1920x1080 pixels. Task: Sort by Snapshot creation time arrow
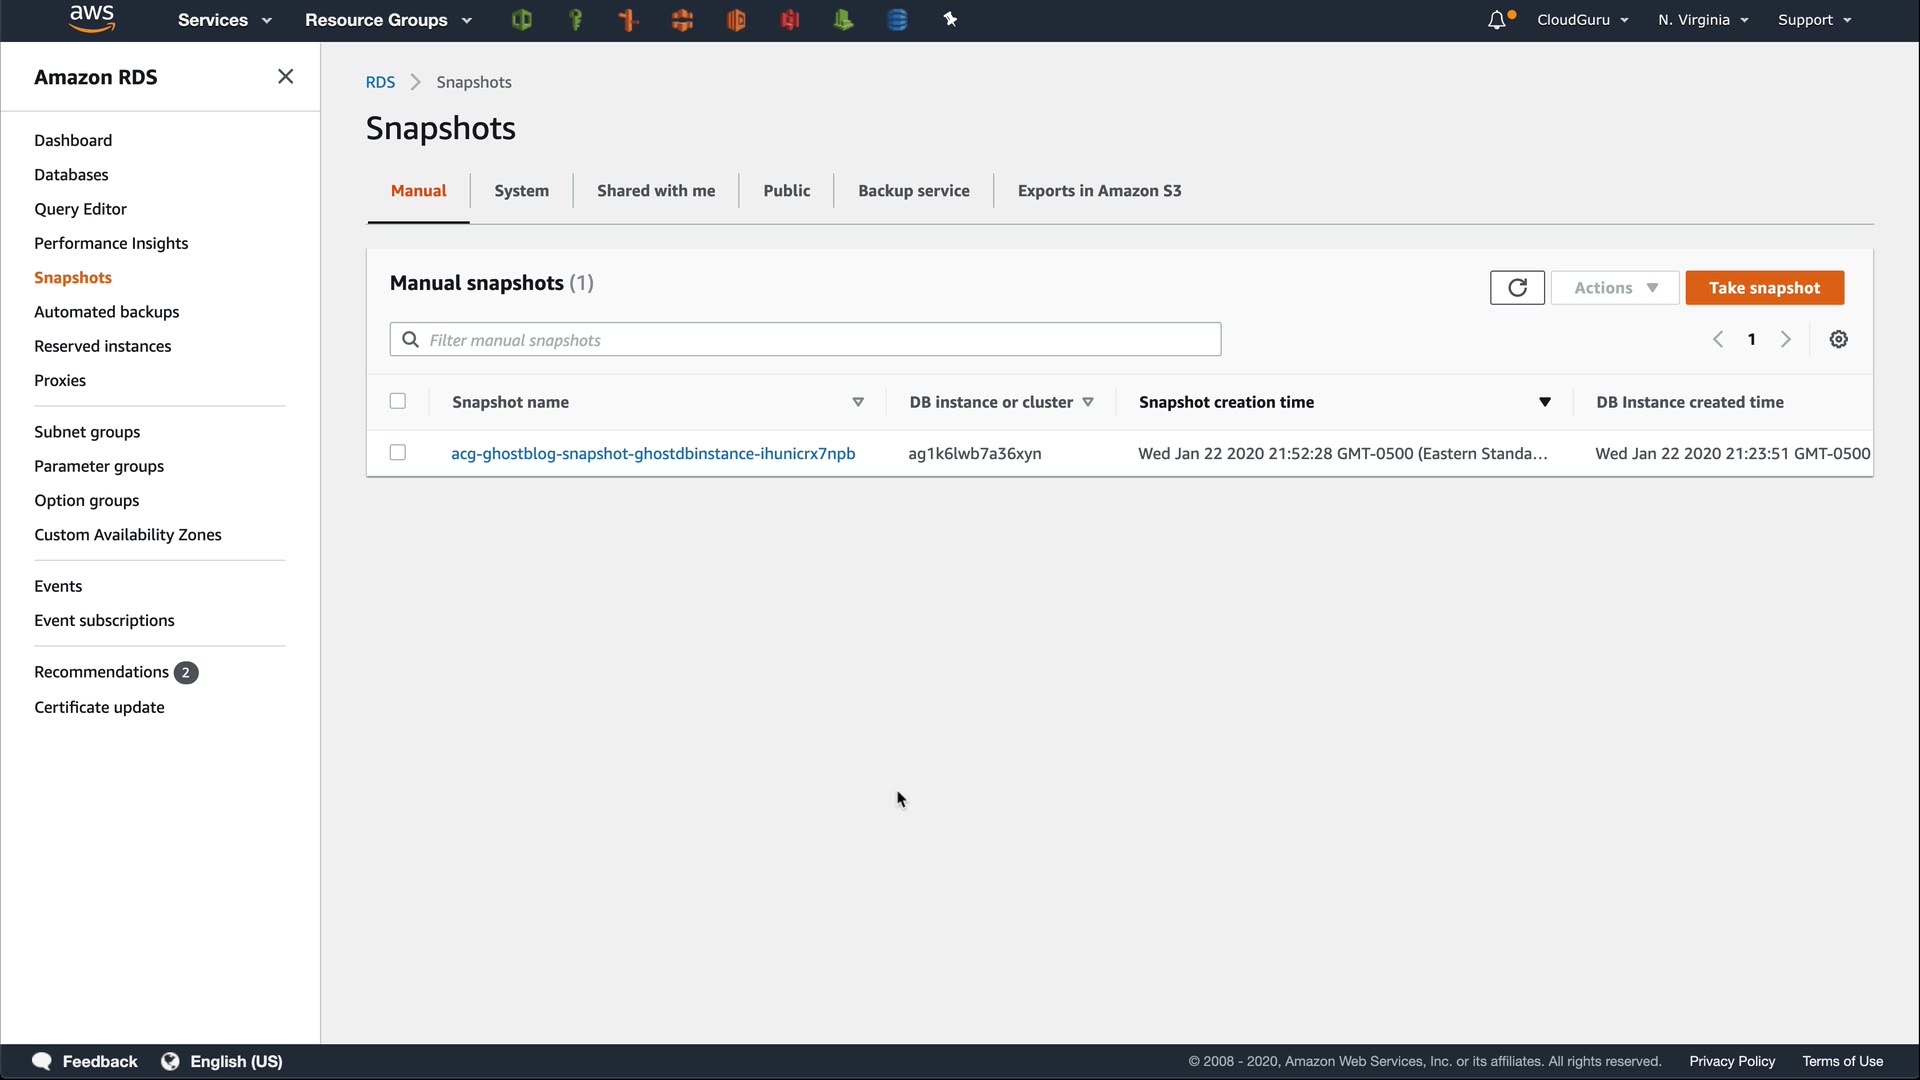[x=1544, y=402]
